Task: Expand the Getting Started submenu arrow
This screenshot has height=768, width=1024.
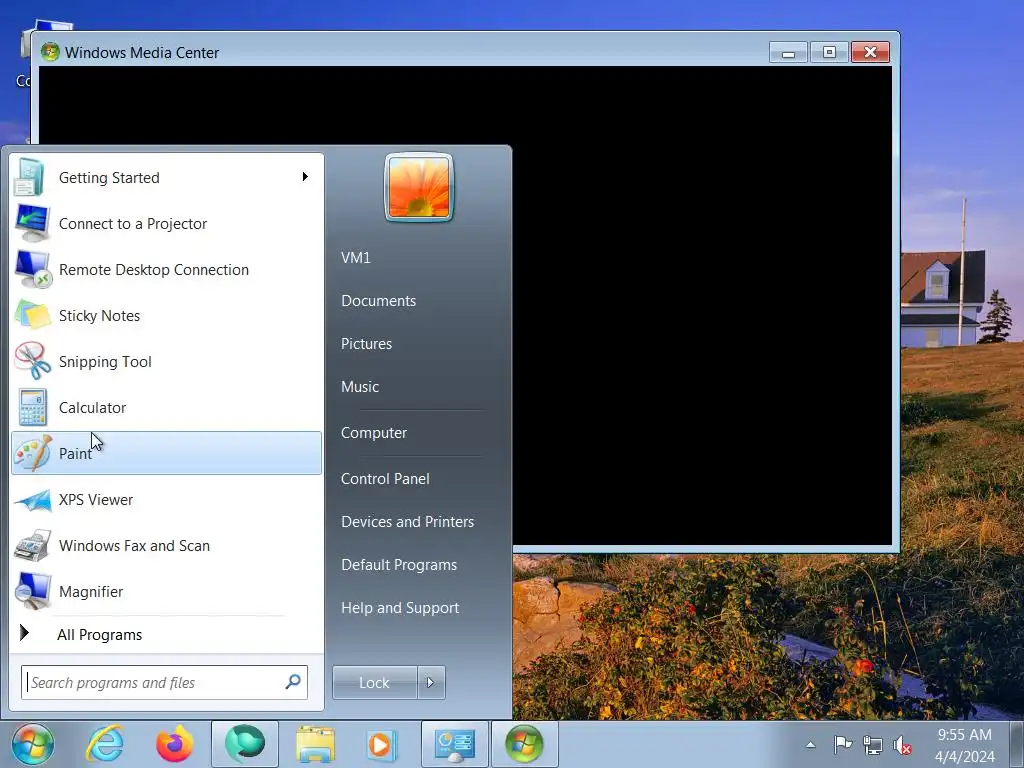Action: coord(305,176)
